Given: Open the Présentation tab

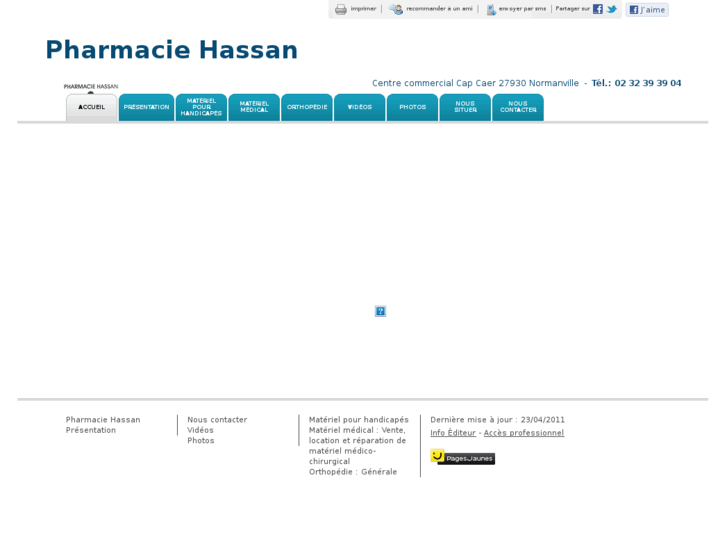Looking at the screenshot, I should pyautogui.click(x=147, y=108).
